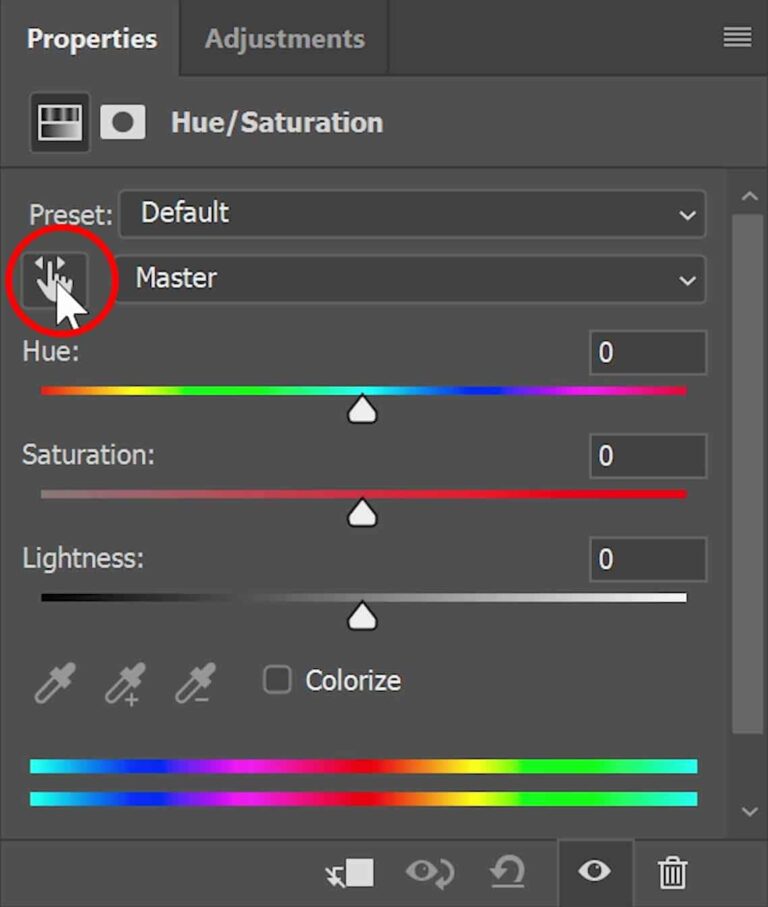The height and width of the screenshot is (907, 768).
Task: Choose the Add to Sample eyedropper
Action: (x=122, y=685)
